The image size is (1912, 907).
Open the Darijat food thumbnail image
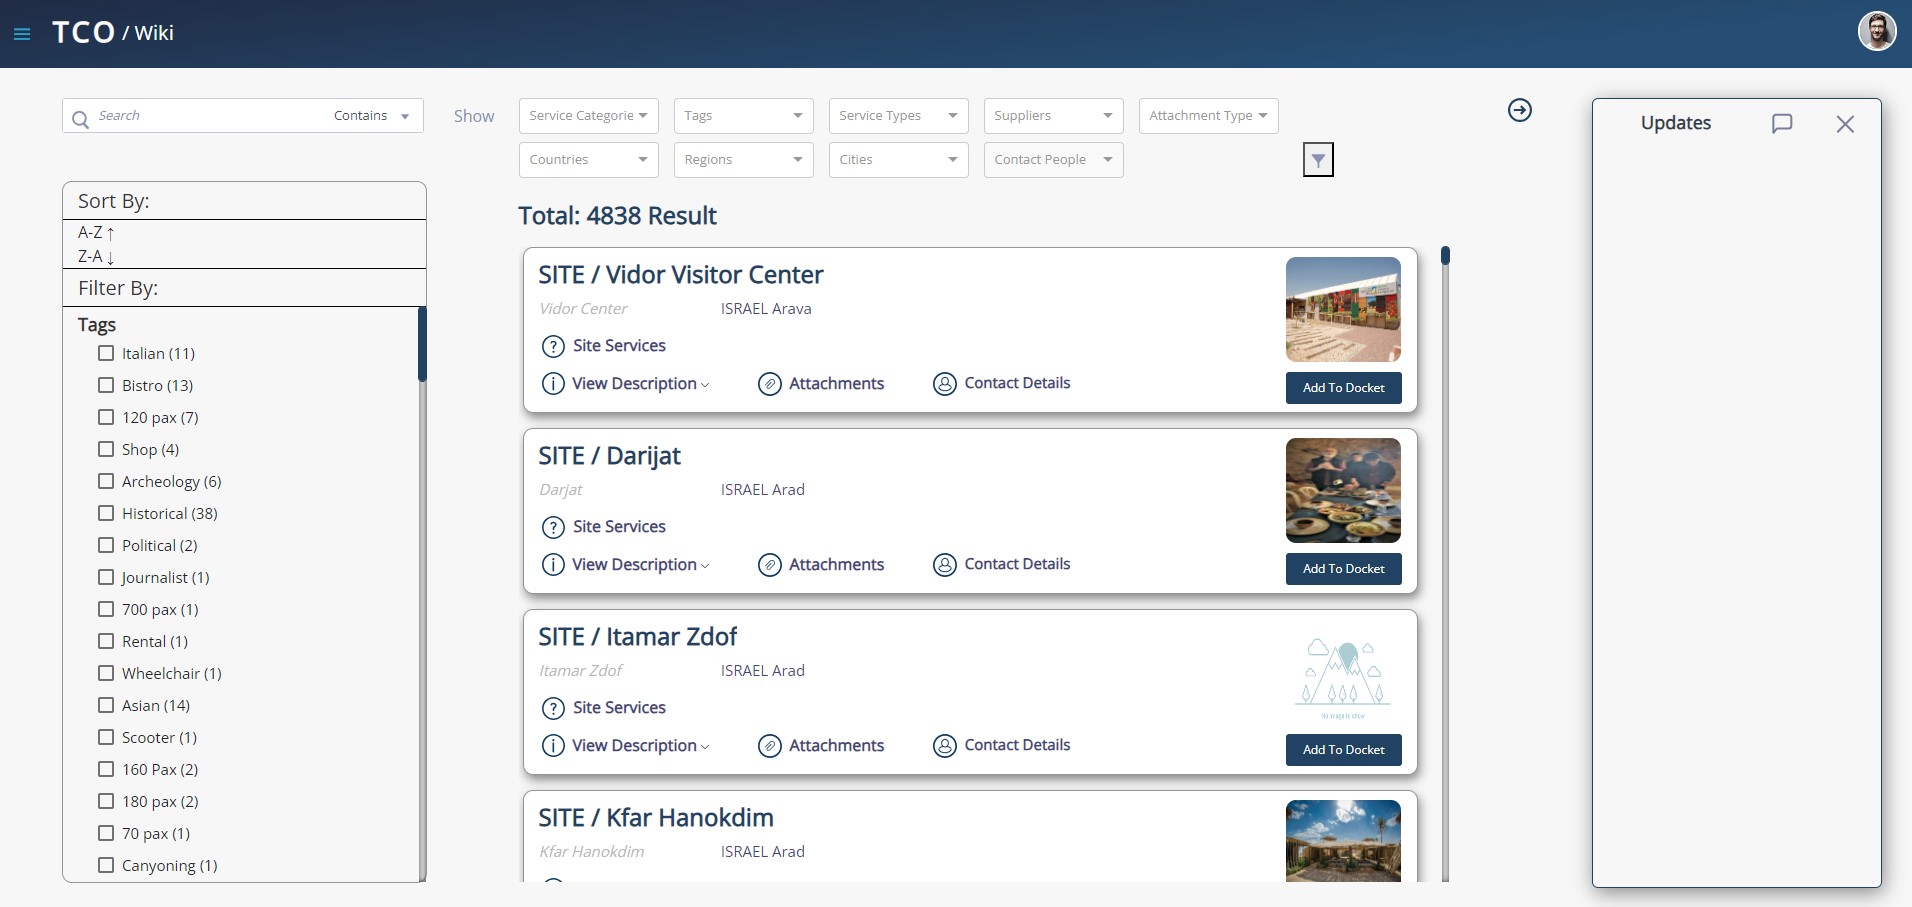click(1343, 491)
